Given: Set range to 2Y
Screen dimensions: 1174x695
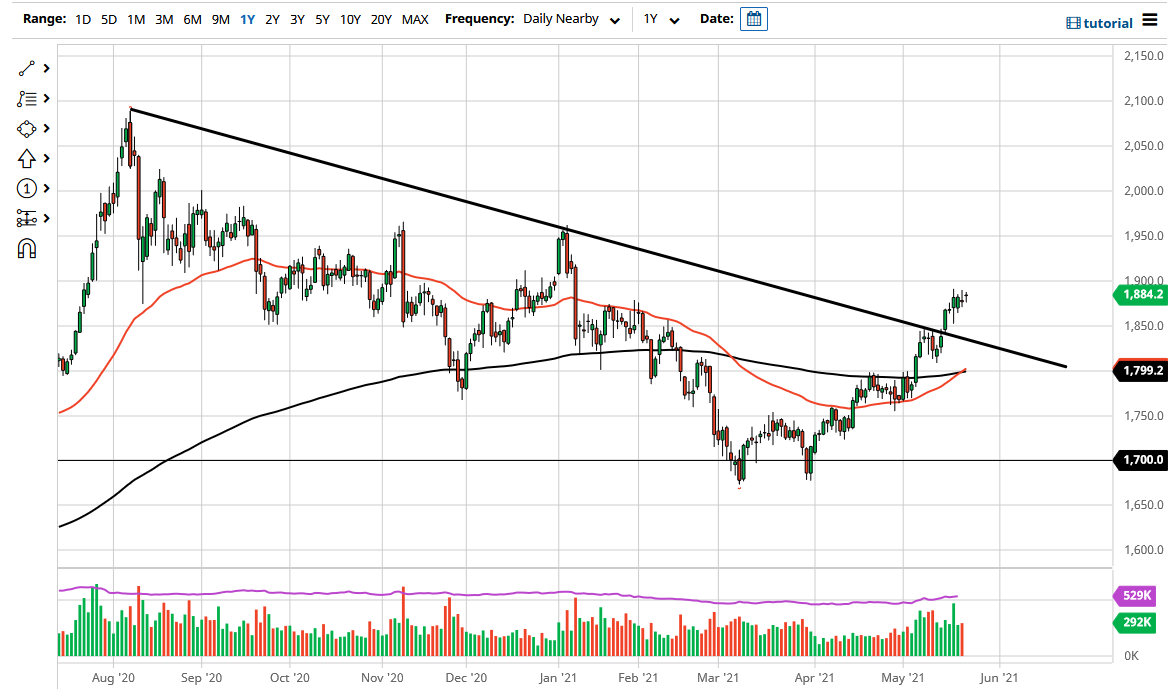Looking at the screenshot, I should 272,19.
